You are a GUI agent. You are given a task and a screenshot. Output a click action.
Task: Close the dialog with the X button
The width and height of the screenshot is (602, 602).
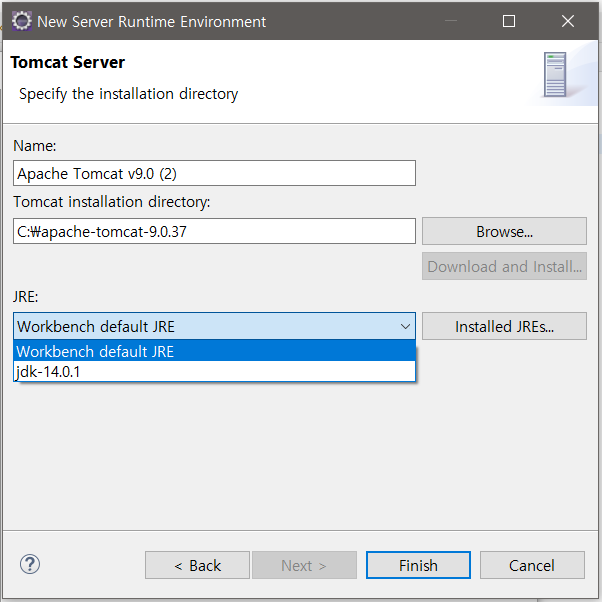coord(567,21)
